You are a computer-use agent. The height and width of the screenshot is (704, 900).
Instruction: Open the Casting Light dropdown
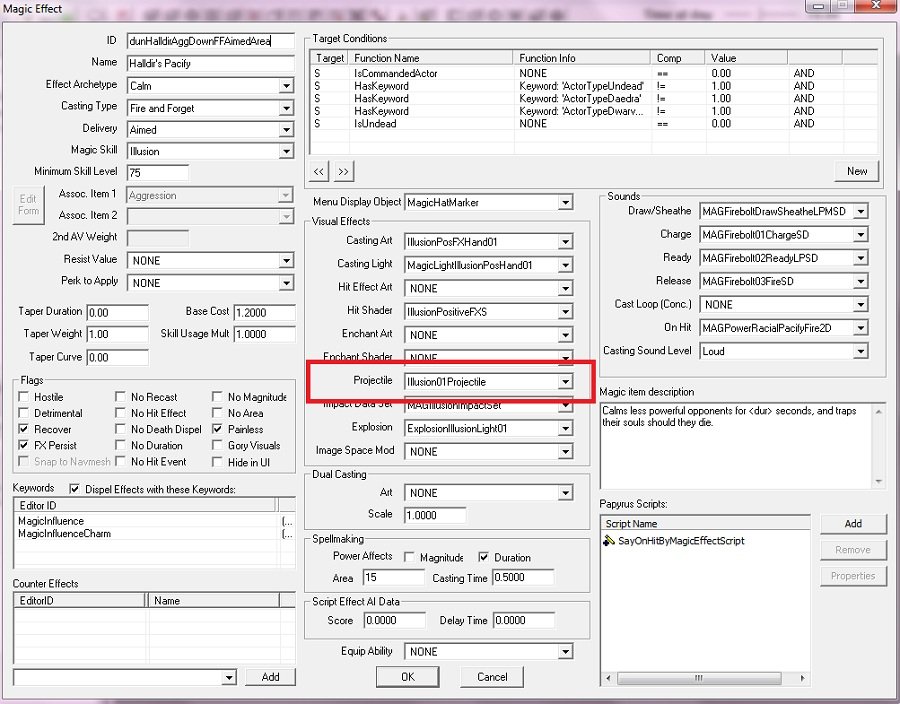tap(565, 265)
